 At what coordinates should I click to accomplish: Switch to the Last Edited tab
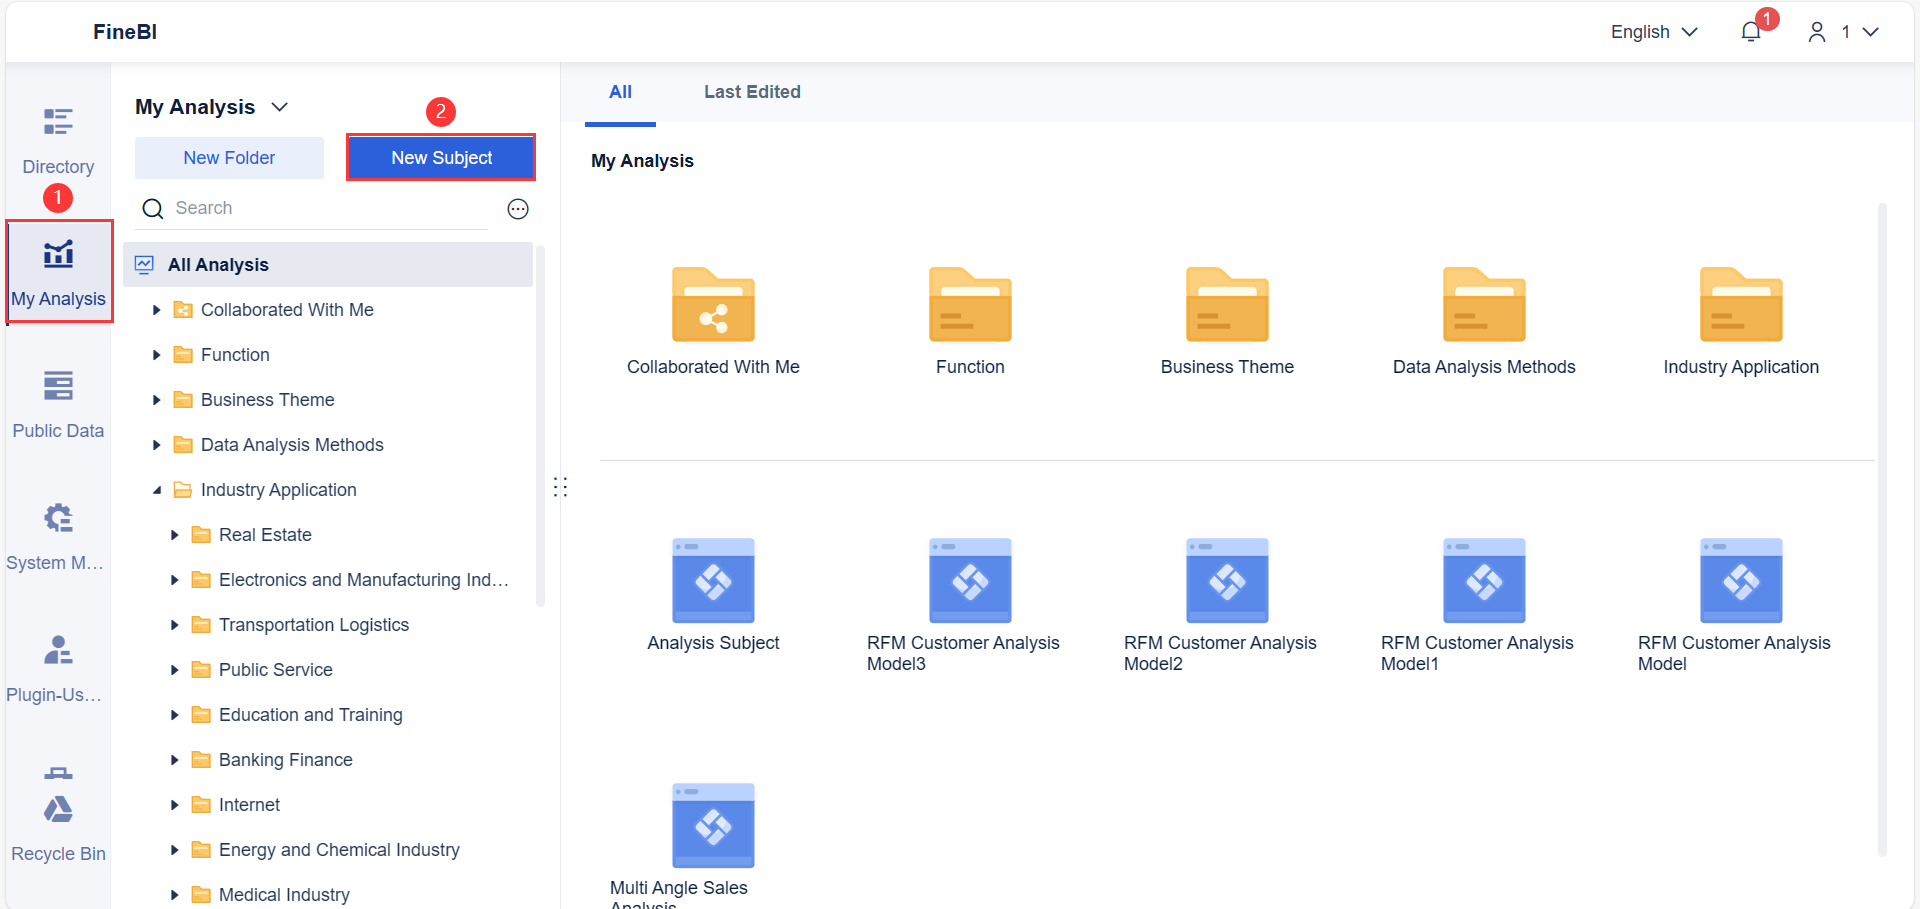(x=752, y=92)
